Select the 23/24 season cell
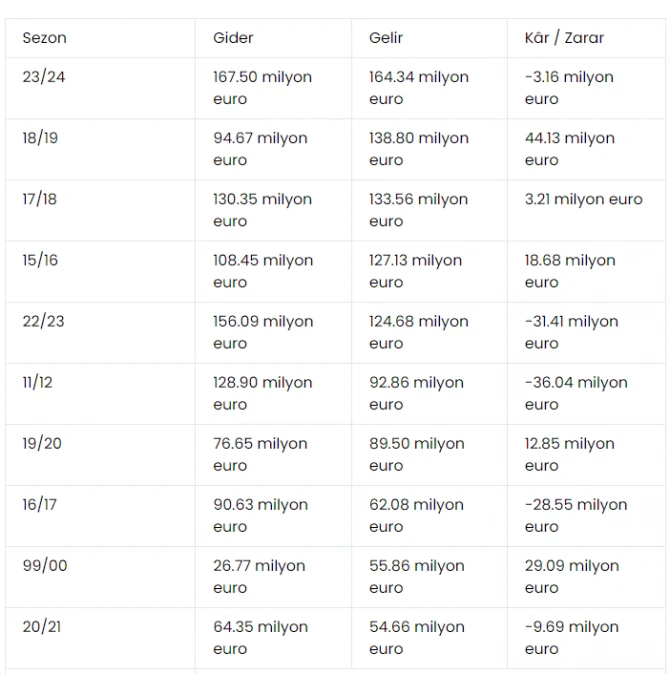The width and height of the screenshot is (670, 674). tap(100, 88)
